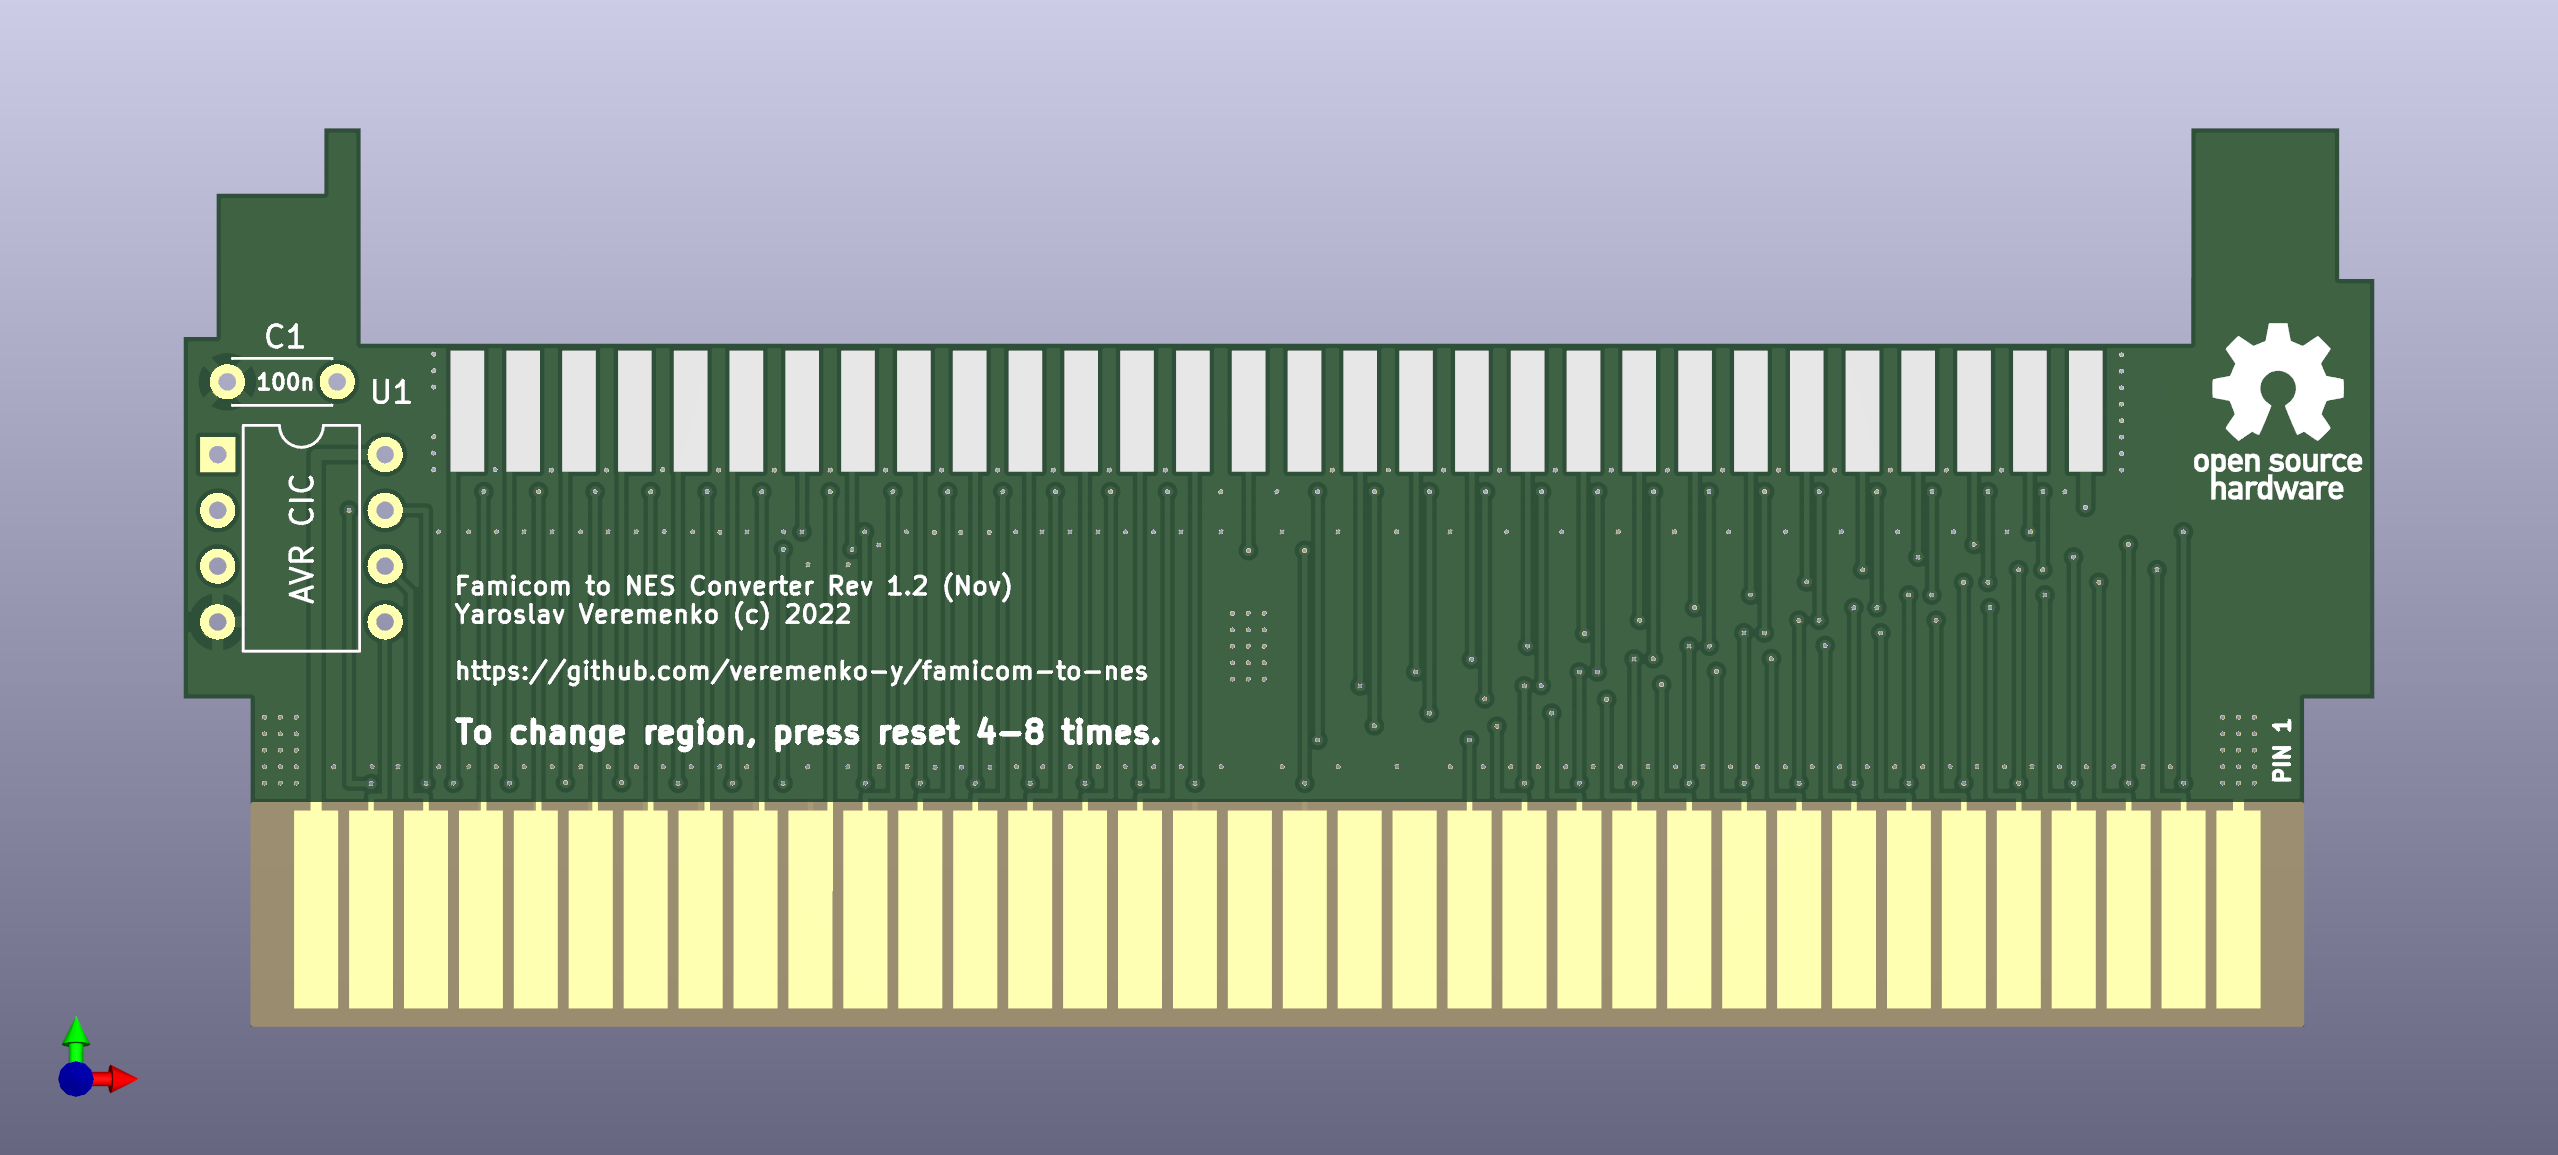Click the left pad of capacitor C1
Viewport: 2558px width, 1155px height.
click(227, 381)
